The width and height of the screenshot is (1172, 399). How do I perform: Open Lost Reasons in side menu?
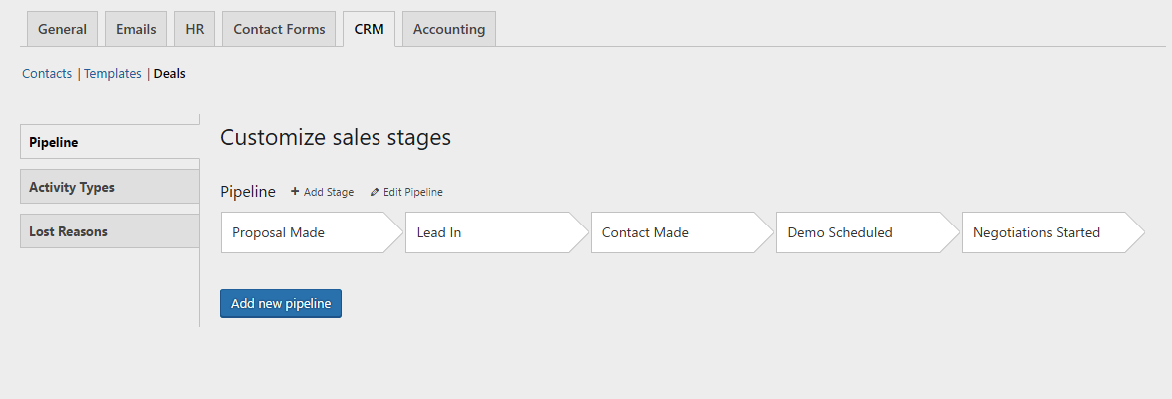pyautogui.click(x=110, y=231)
